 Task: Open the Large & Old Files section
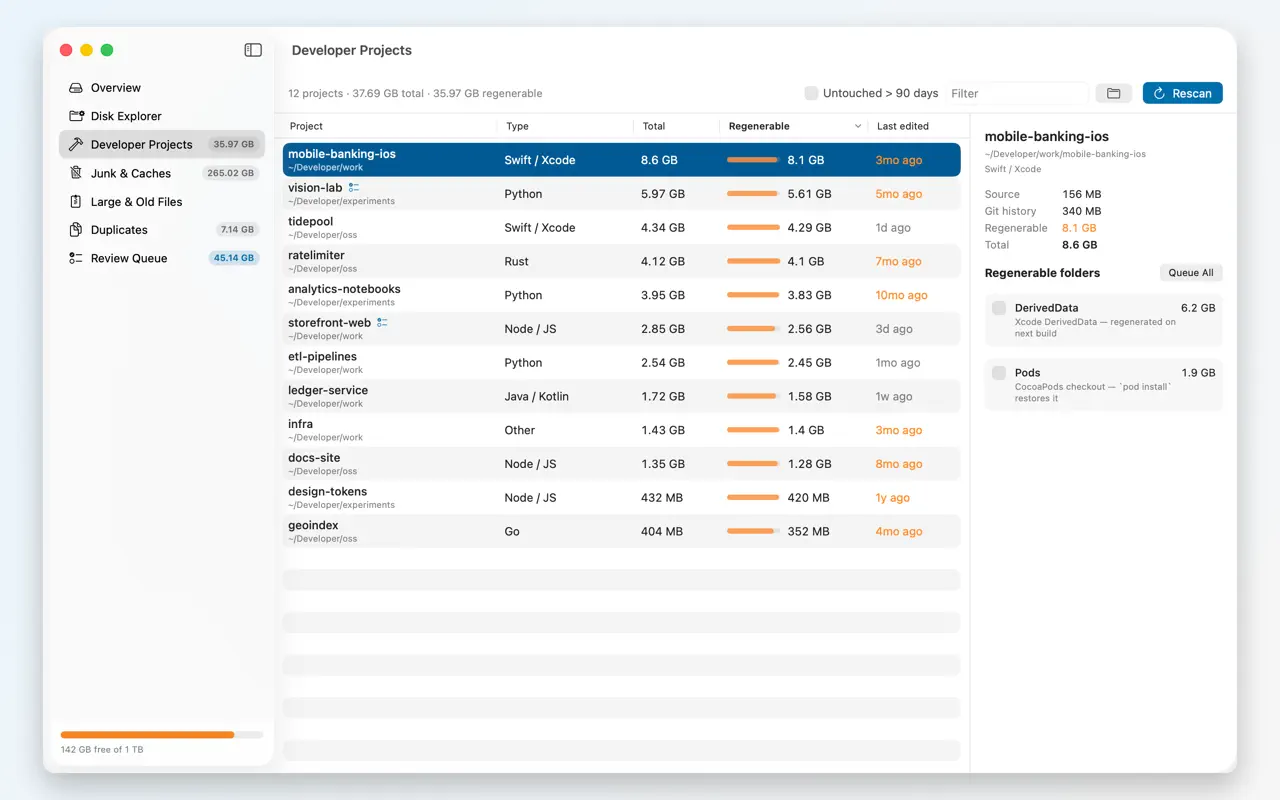coord(162,201)
